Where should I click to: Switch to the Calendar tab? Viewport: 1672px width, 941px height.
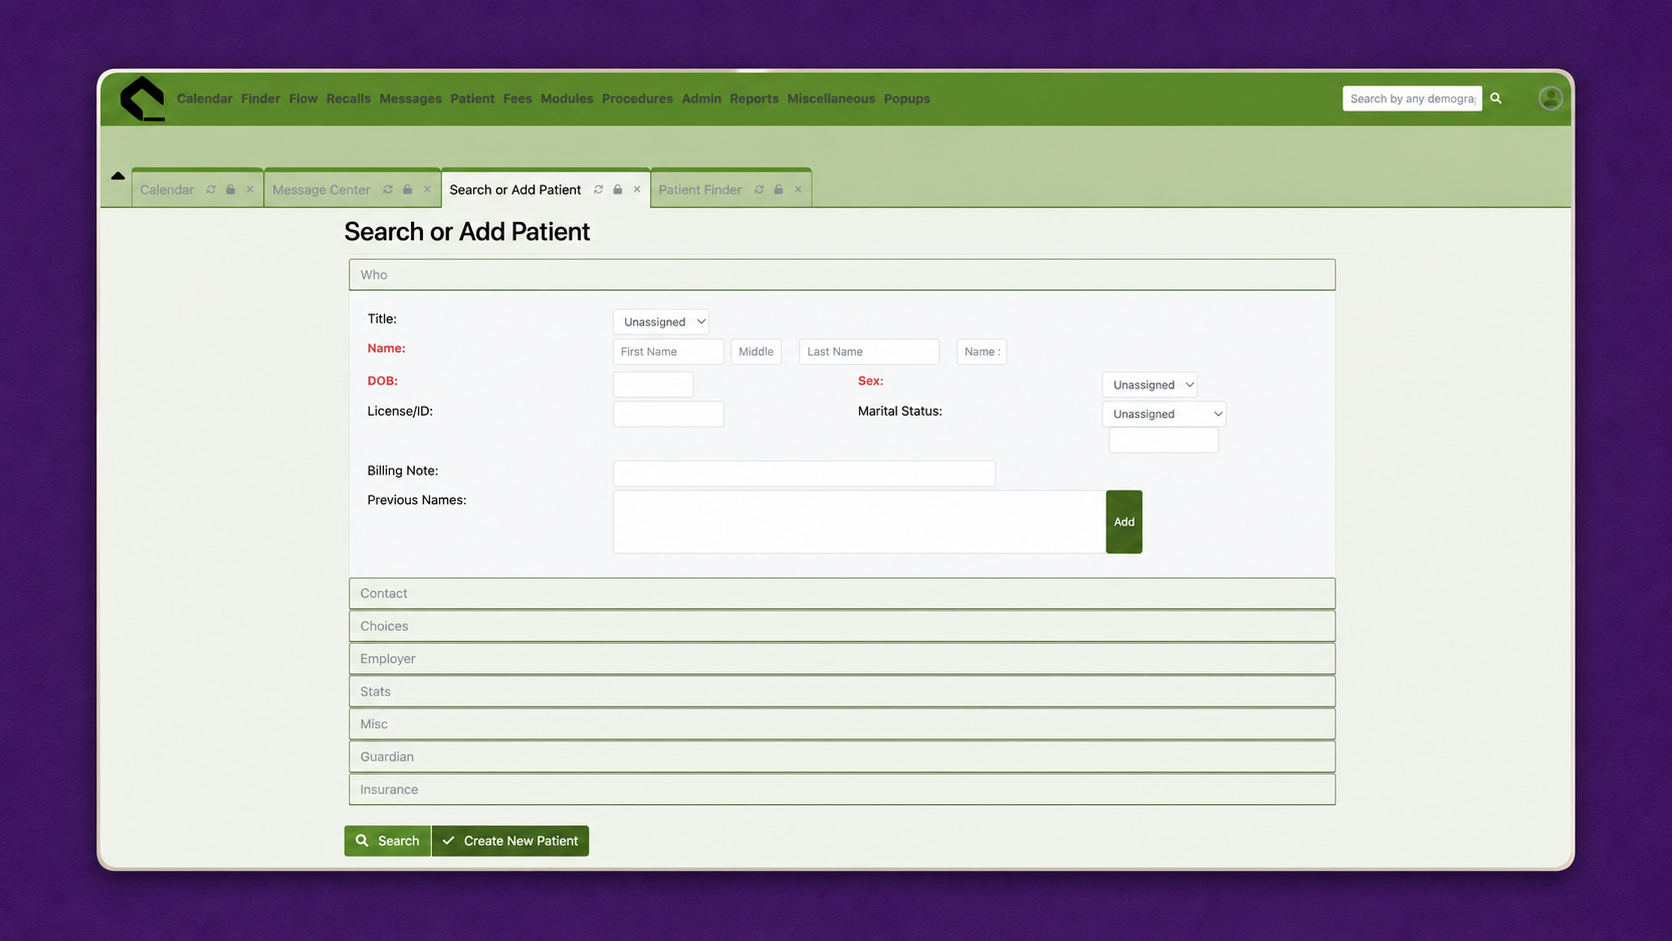[167, 189]
